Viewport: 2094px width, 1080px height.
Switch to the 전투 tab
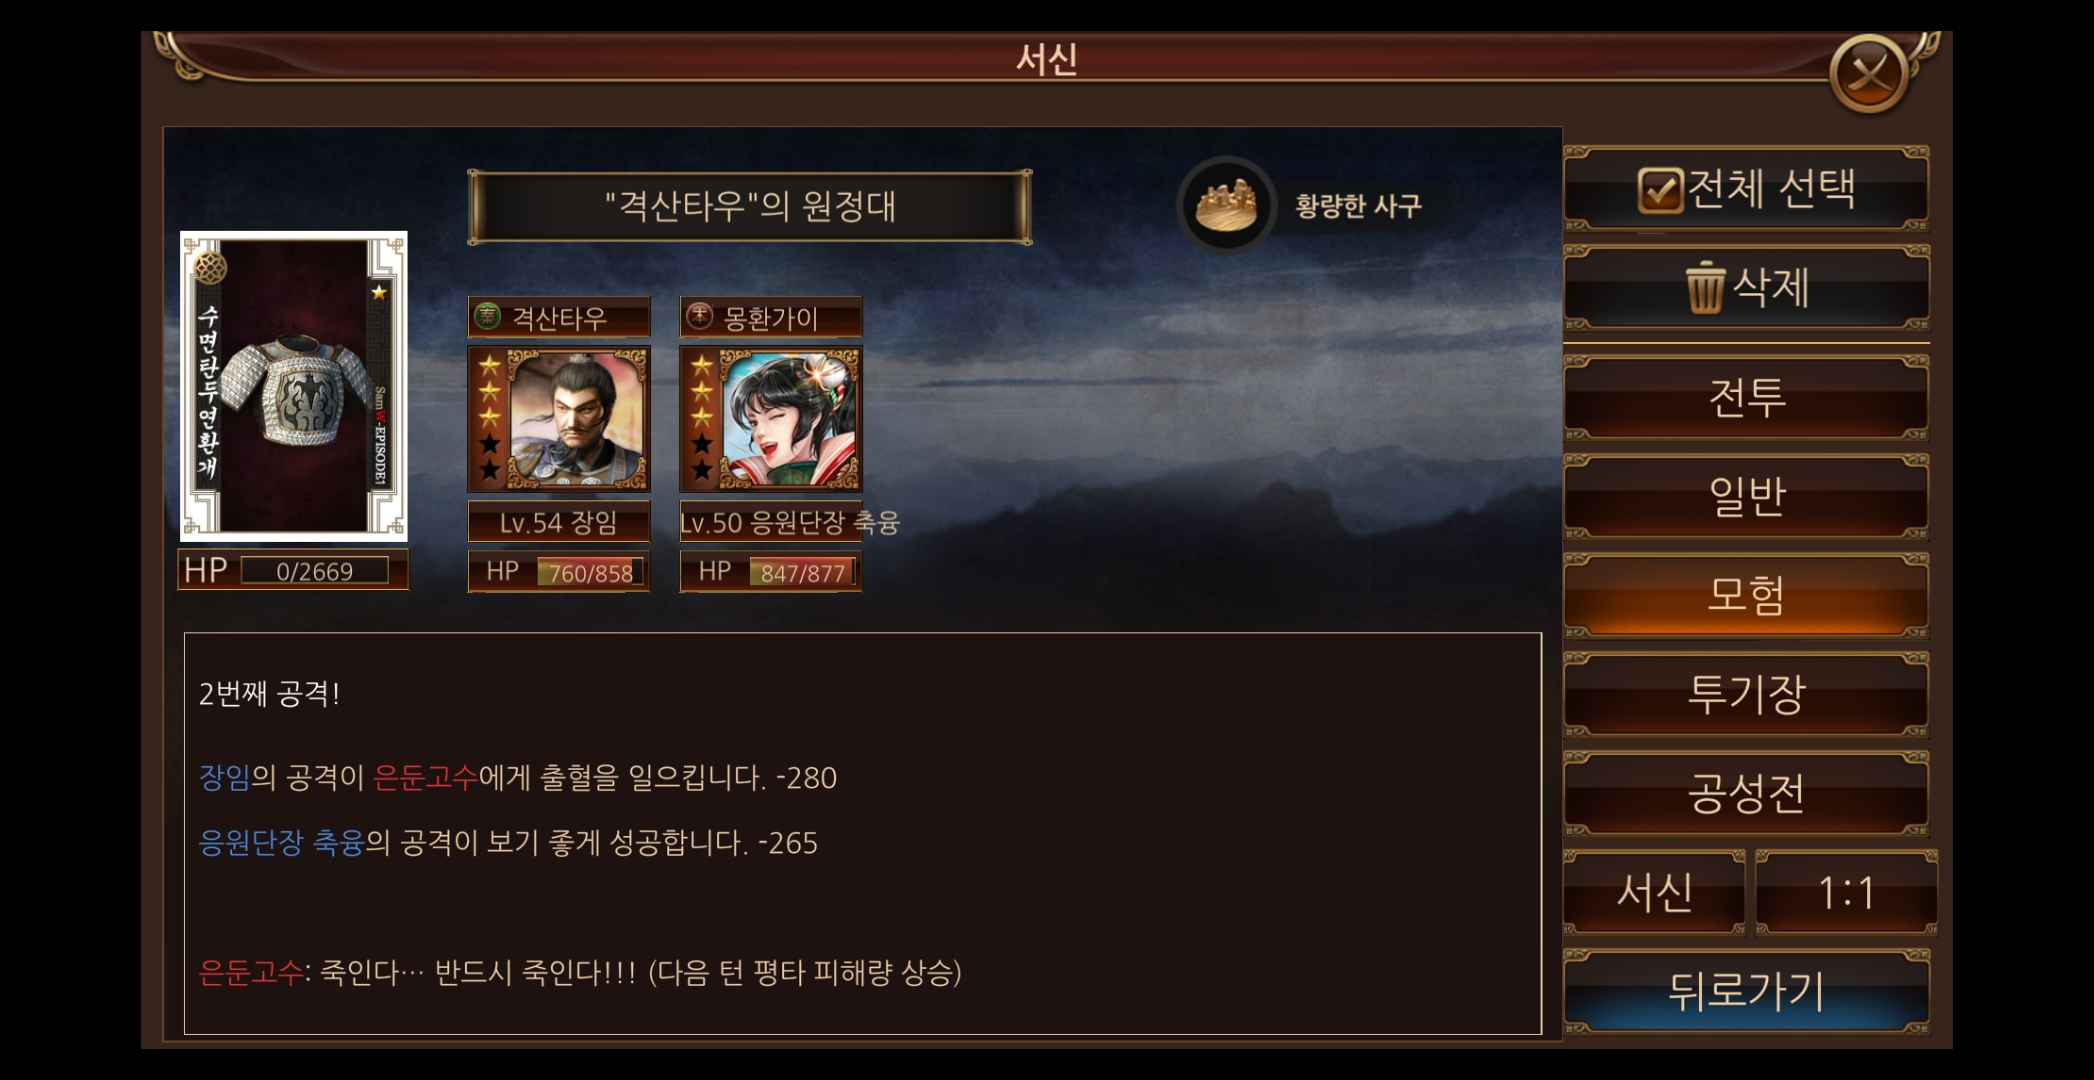1746,397
